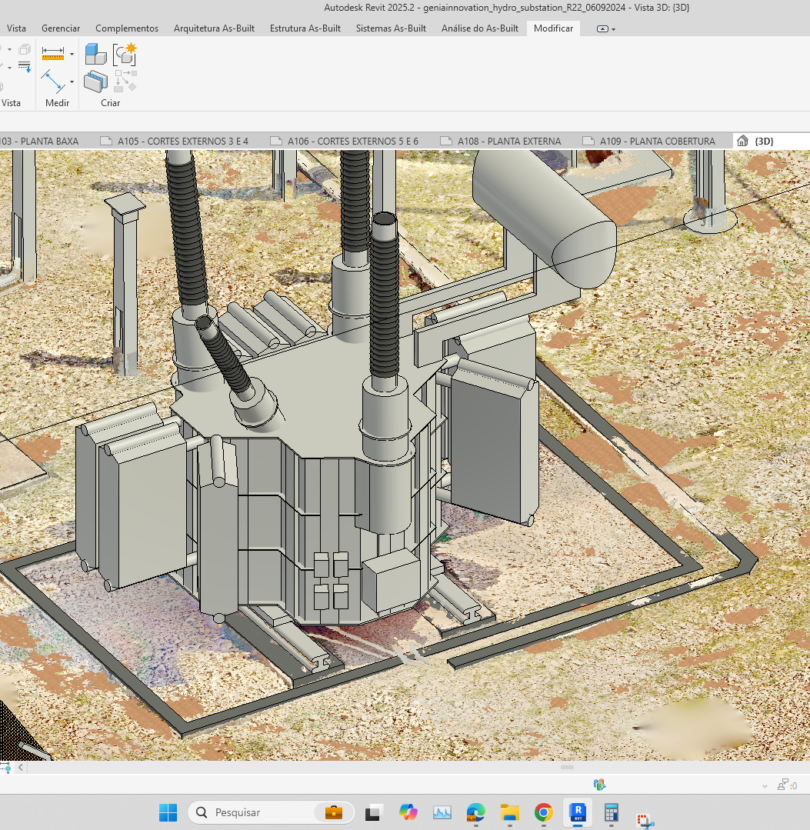Screen dimensions: 810x830
Task: Click the line work icon with blue arrow
Action: pos(24,66)
